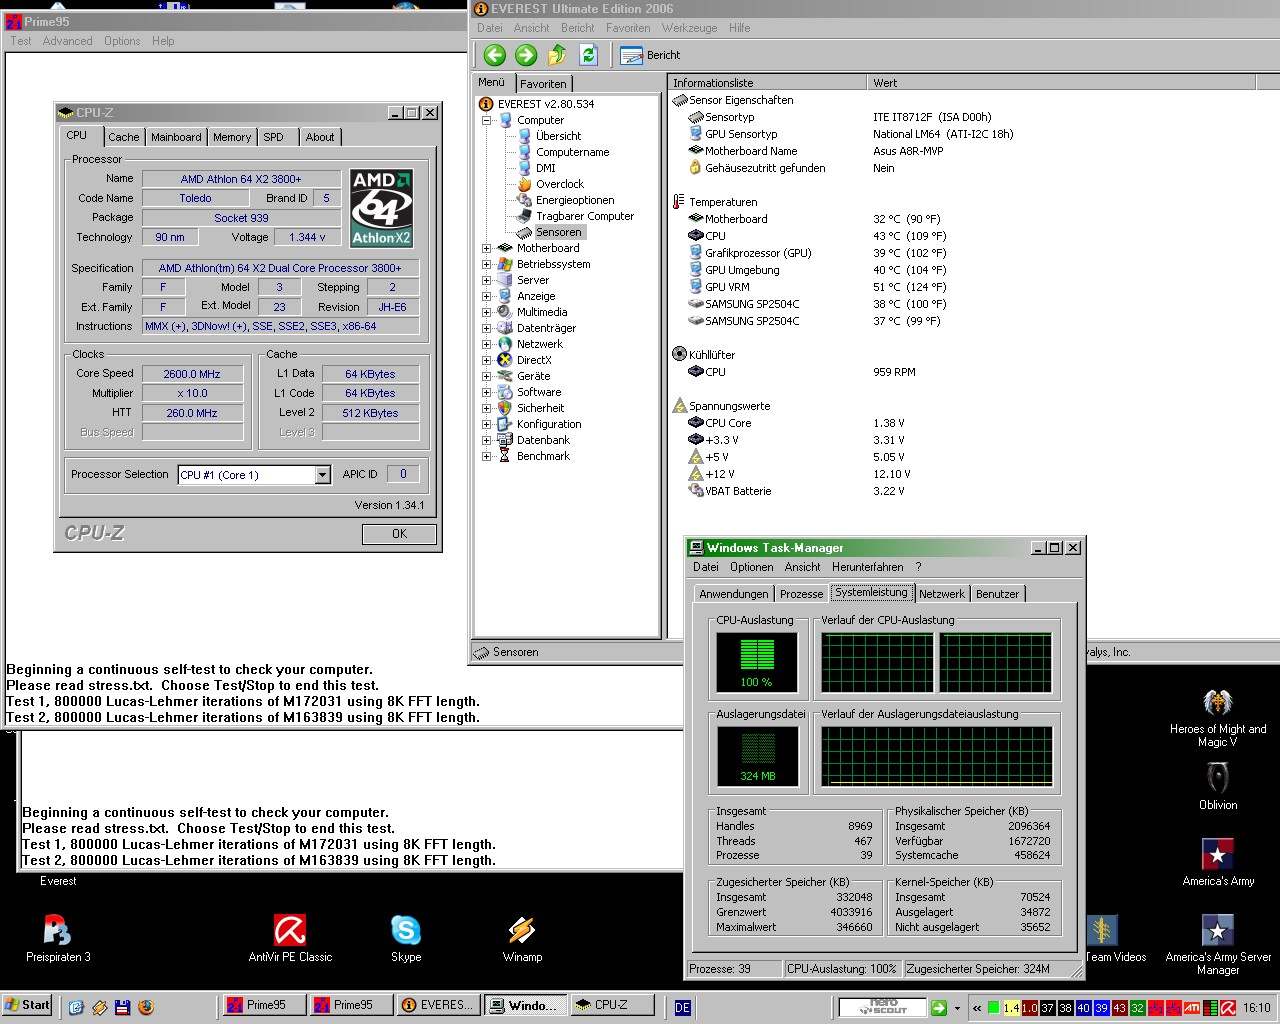Expand the Anzeige tree node
This screenshot has width=1280, height=1024.
pos(487,296)
